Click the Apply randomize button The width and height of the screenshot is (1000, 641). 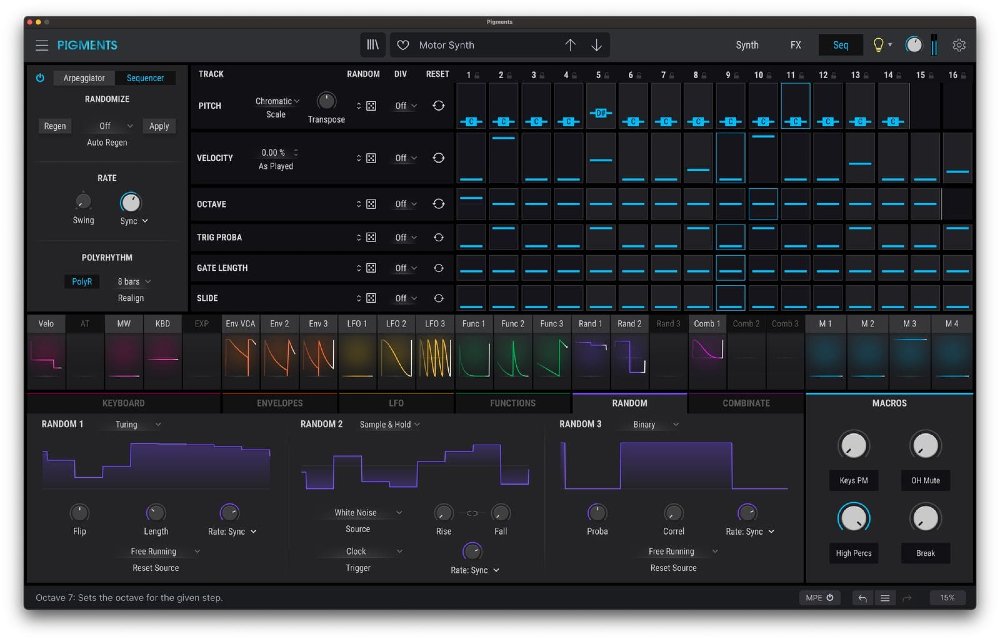159,126
